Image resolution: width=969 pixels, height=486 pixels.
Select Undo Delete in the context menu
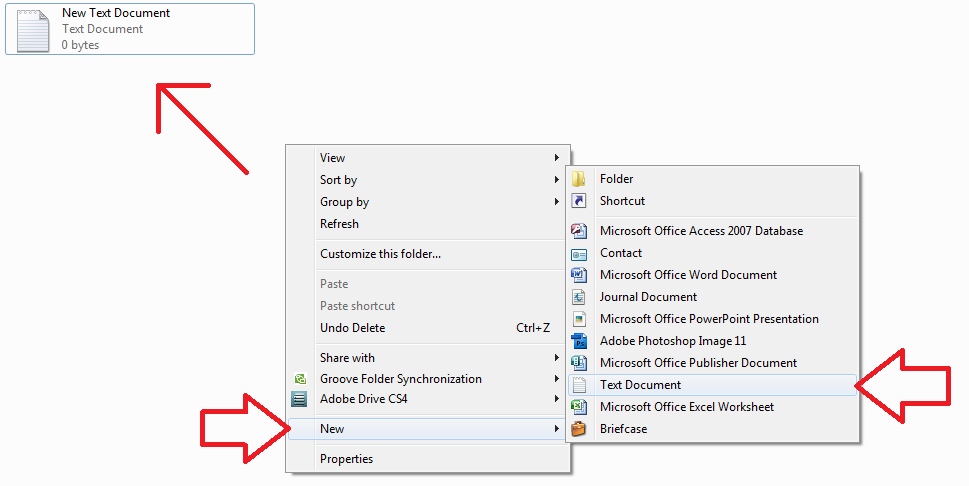coord(428,328)
